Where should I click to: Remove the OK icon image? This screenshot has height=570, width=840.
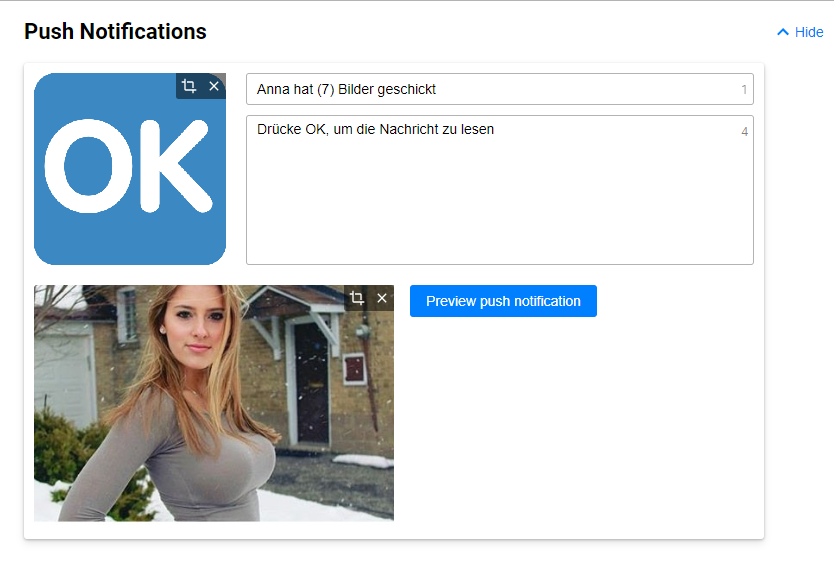pos(214,86)
